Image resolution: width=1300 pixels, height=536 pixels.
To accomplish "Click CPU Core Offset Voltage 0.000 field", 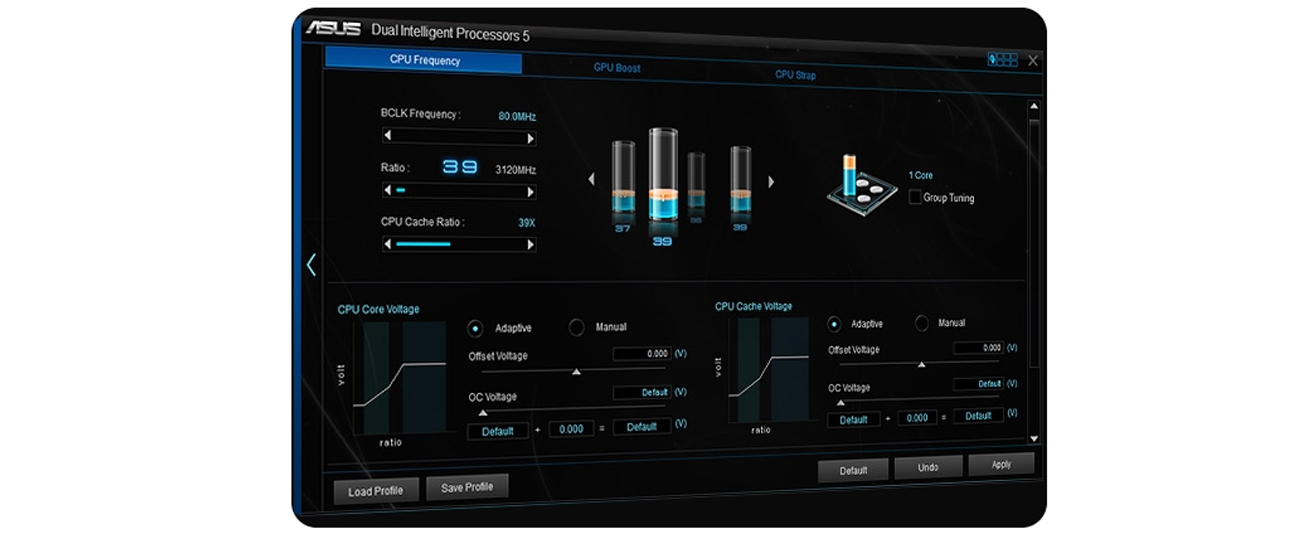I will pos(641,354).
